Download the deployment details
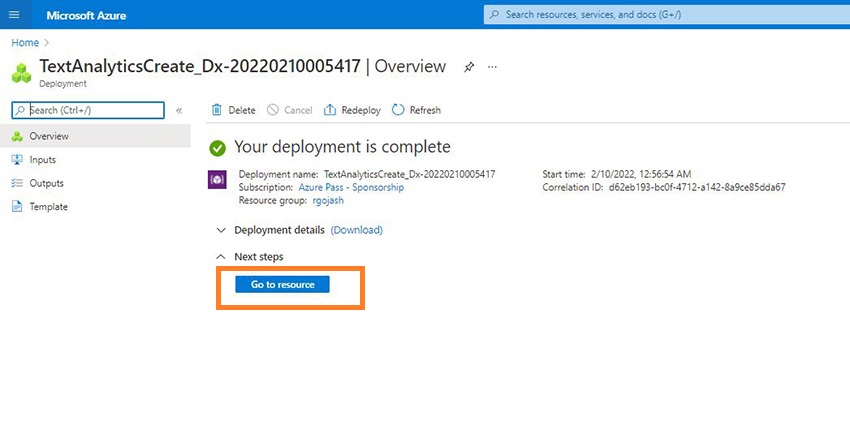 pyautogui.click(x=357, y=230)
